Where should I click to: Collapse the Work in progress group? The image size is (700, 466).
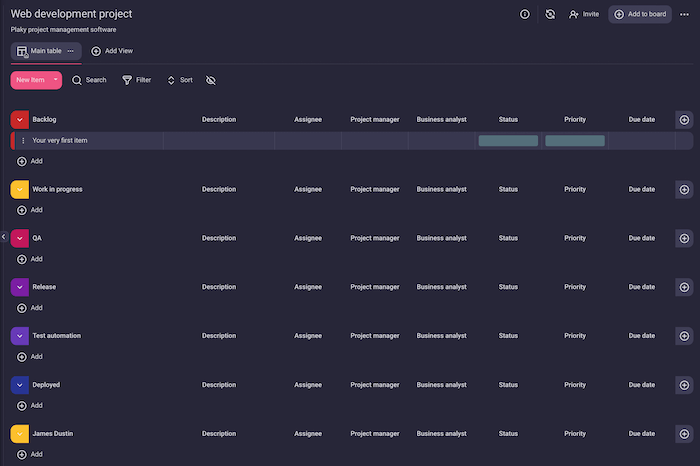pyautogui.click(x=19, y=189)
